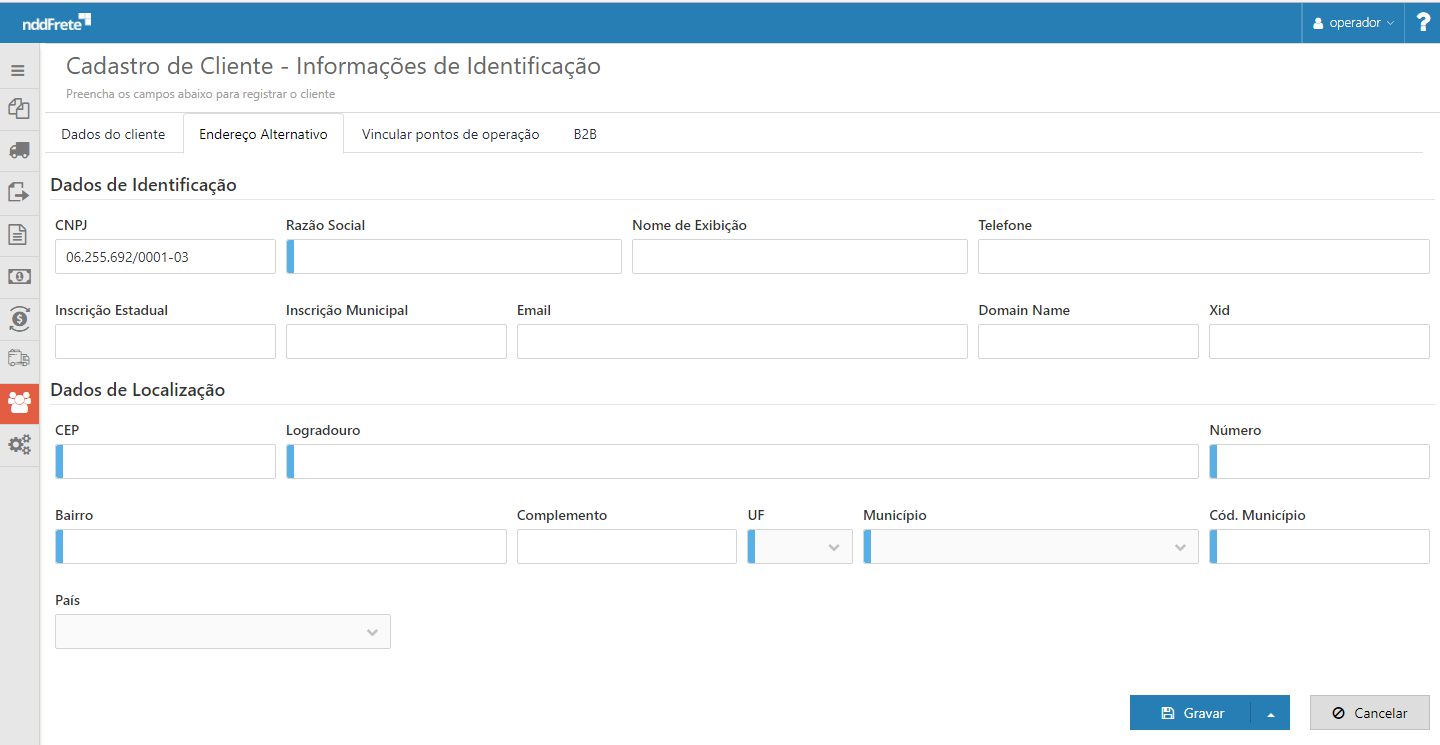
Task: Expand the Gravar button arrow options
Action: (x=1271, y=714)
